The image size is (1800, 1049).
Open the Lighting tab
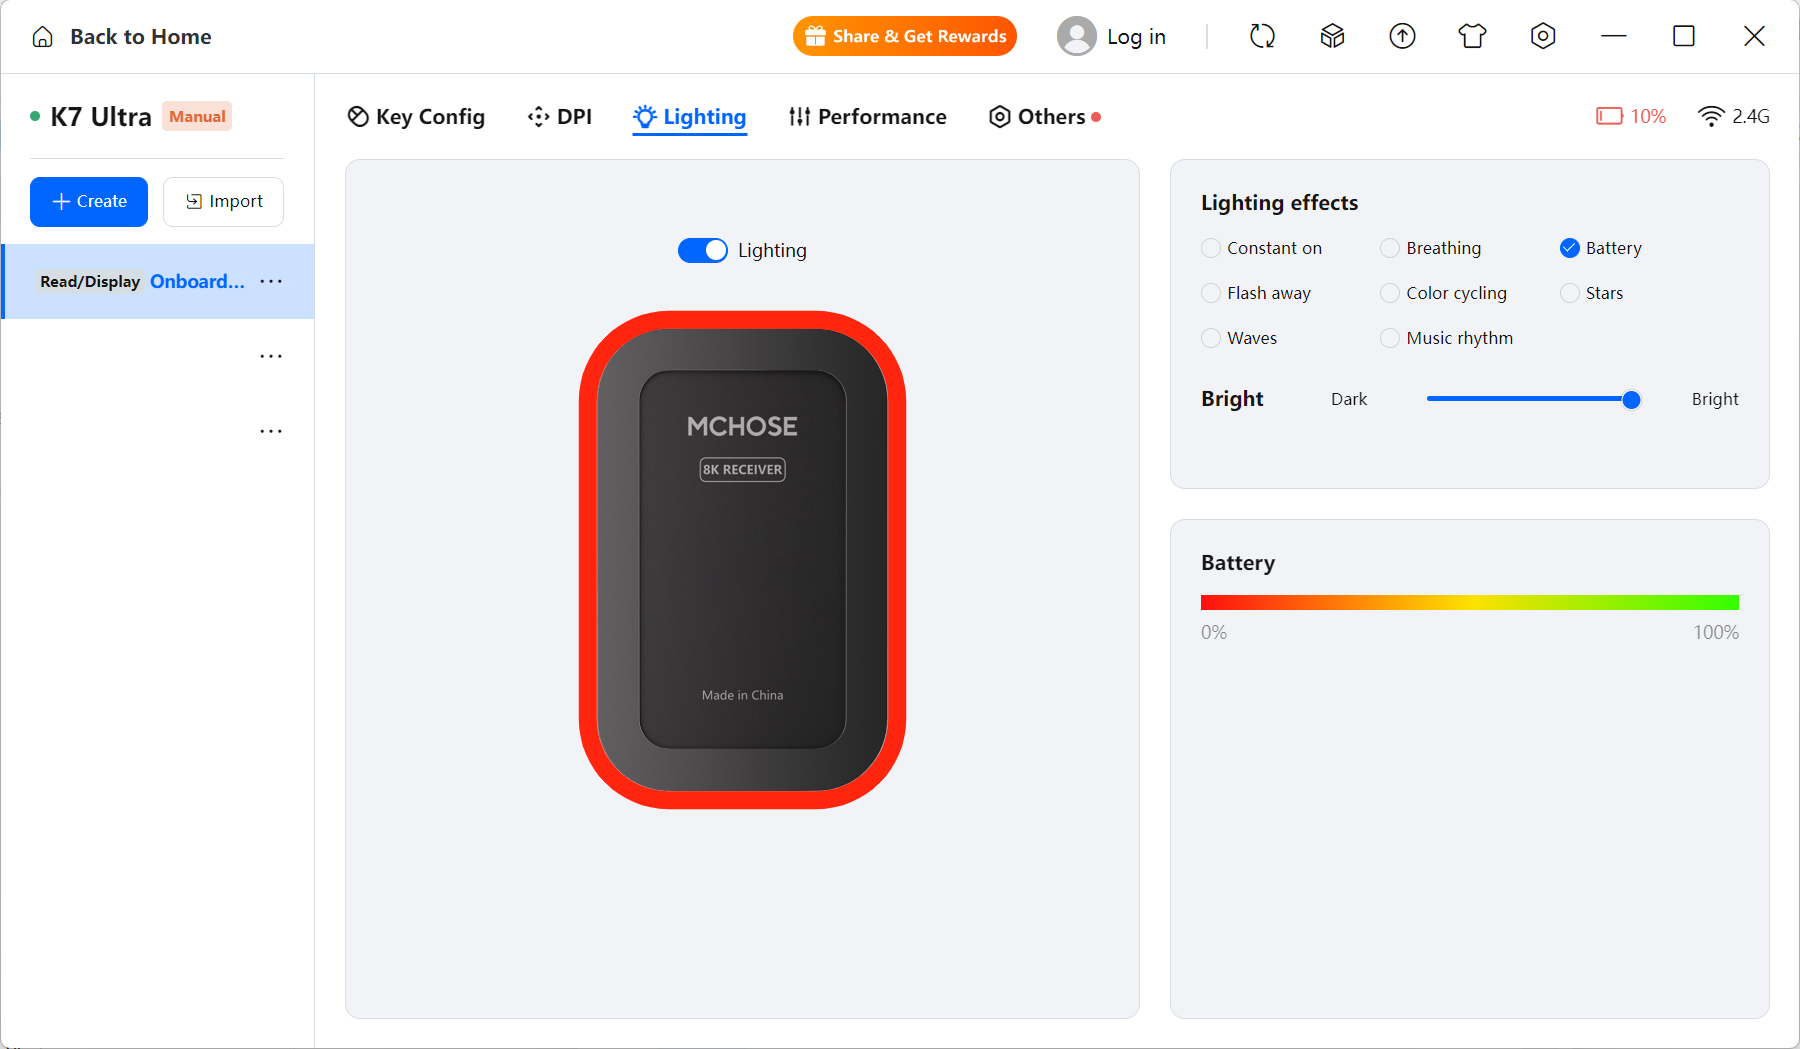(690, 117)
